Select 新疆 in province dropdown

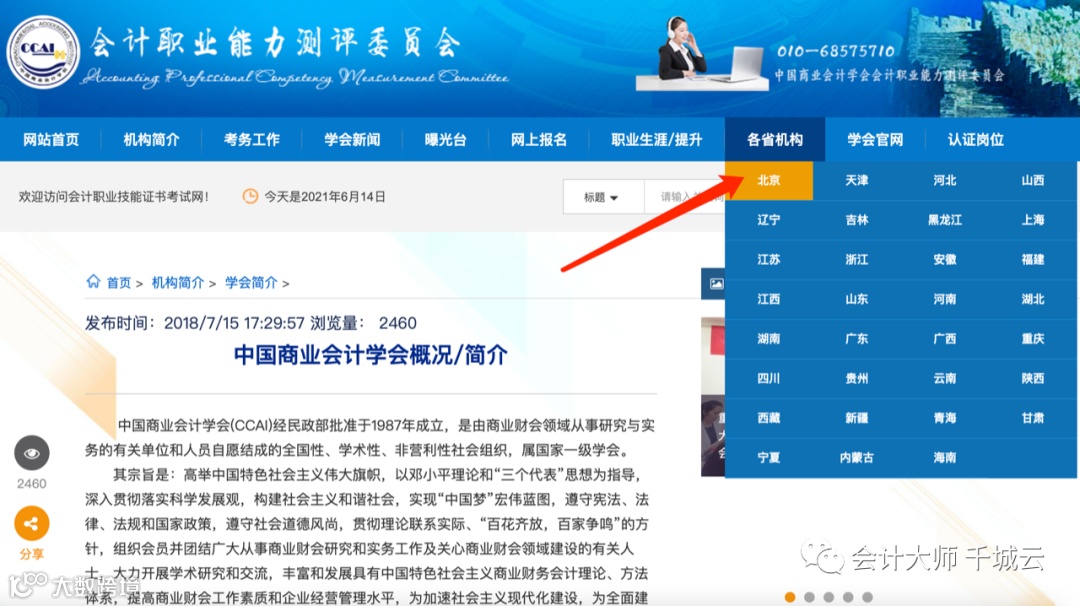857,418
